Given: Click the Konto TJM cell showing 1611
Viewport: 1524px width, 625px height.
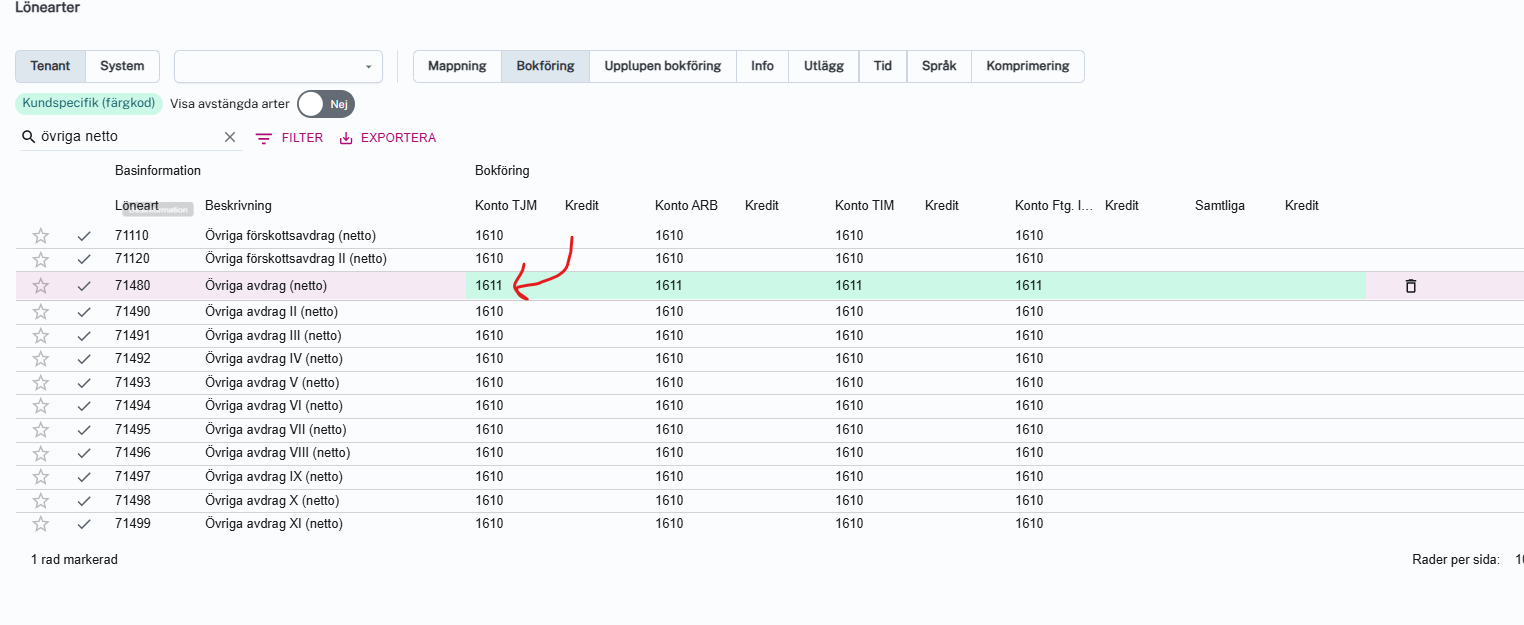Looking at the screenshot, I should [x=489, y=286].
